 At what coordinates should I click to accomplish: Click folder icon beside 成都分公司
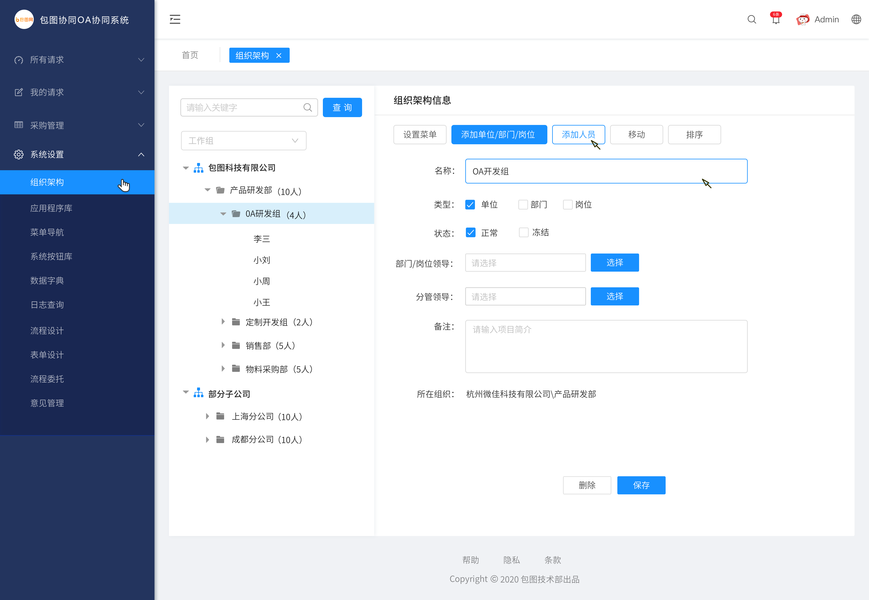[x=220, y=439]
